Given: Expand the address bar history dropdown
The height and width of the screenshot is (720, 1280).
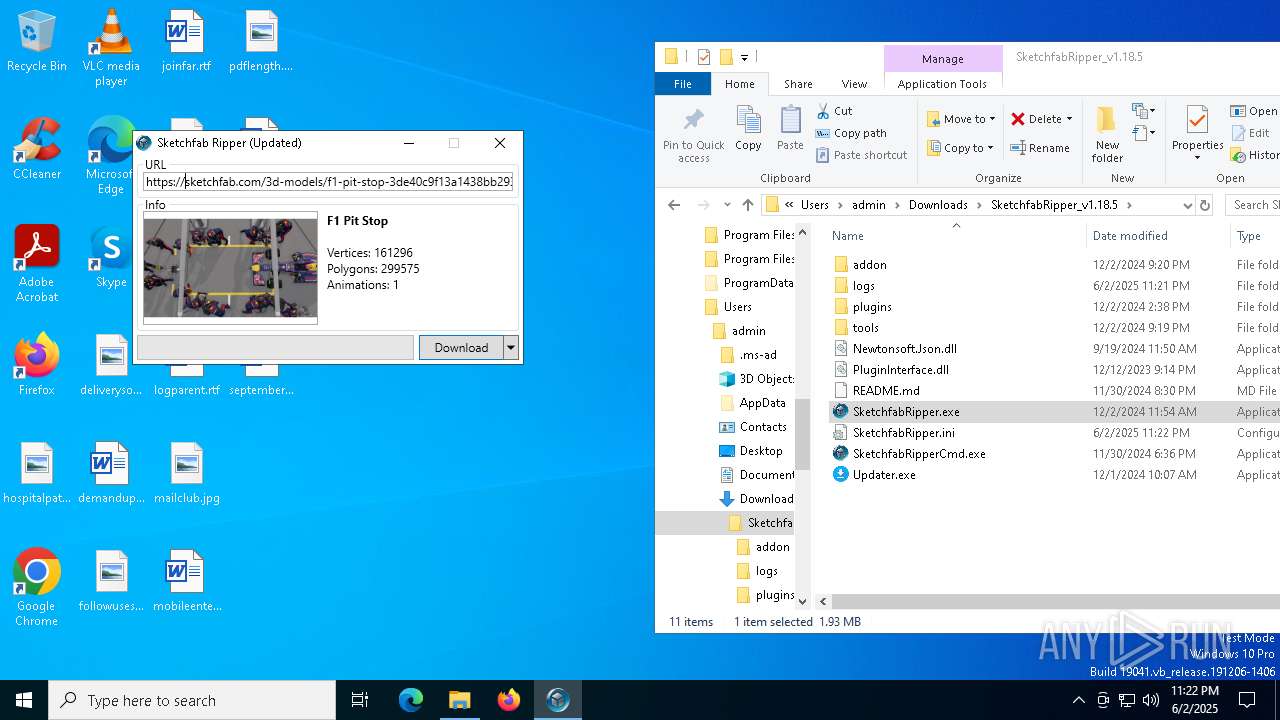Looking at the screenshot, I should 1187,205.
